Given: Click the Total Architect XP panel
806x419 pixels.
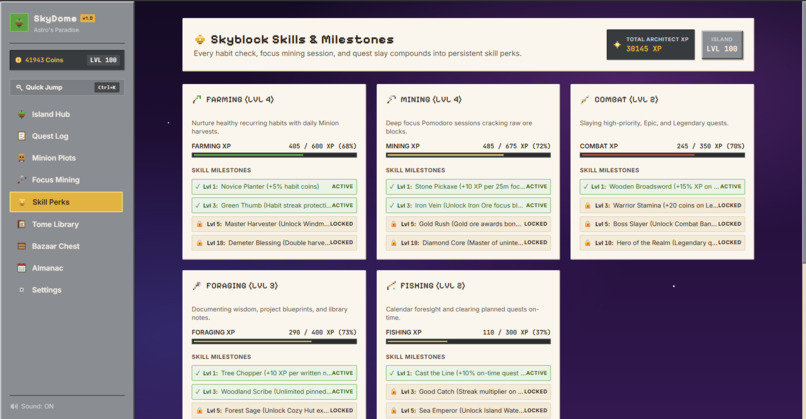Looking at the screenshot, I should click(x=650, y=45).
